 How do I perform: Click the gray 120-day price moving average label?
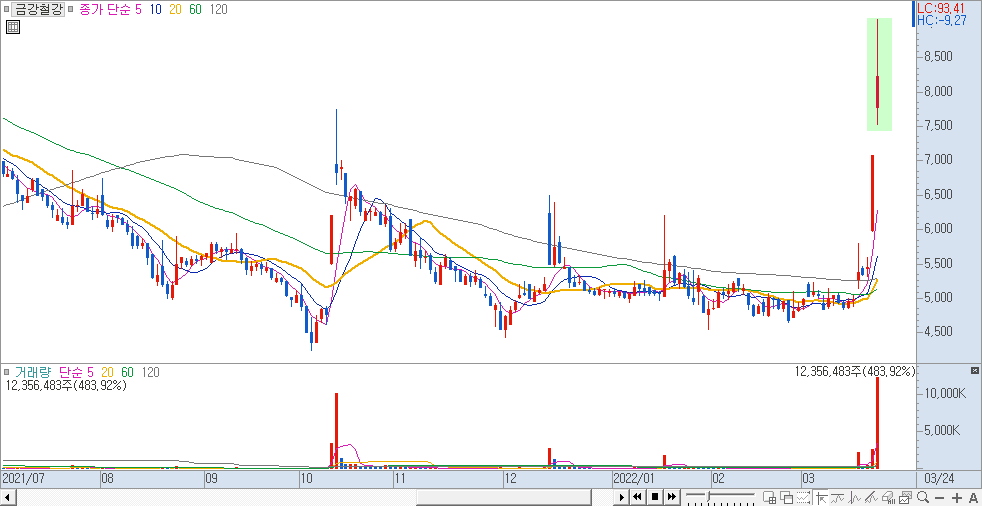[219, 9]
